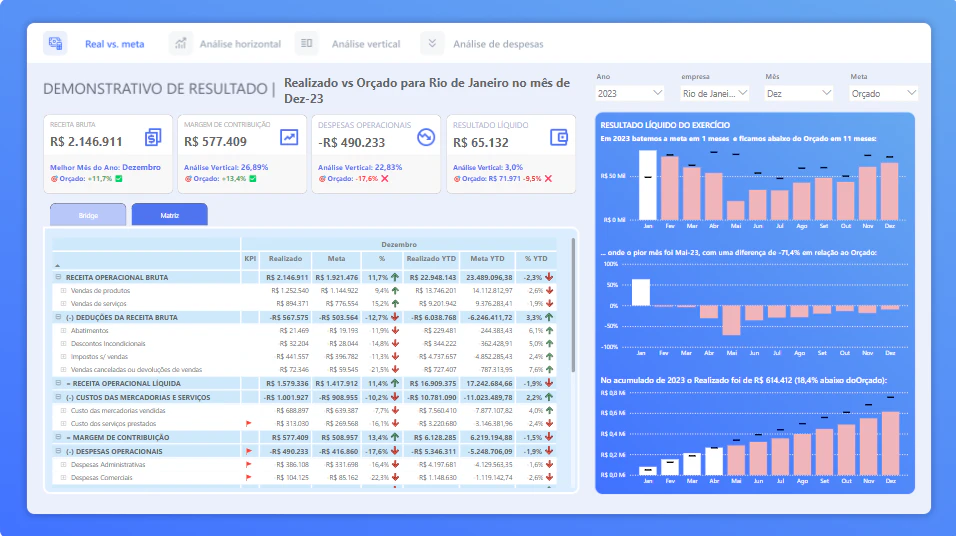Click the Análise de despesas chevron icon
Image resolution: width=956 pixels, height=536 pixels.
(432, 43)
